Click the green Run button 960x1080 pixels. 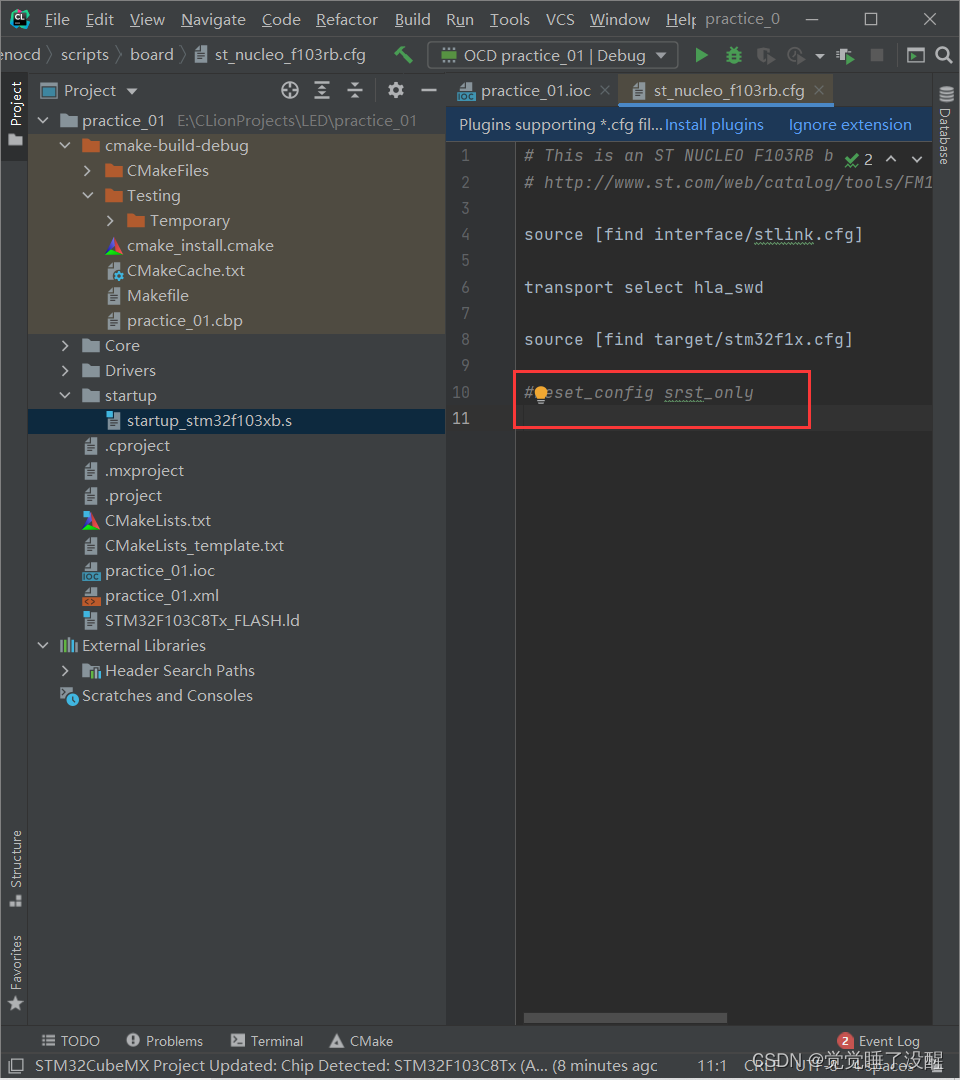point(701,55)
